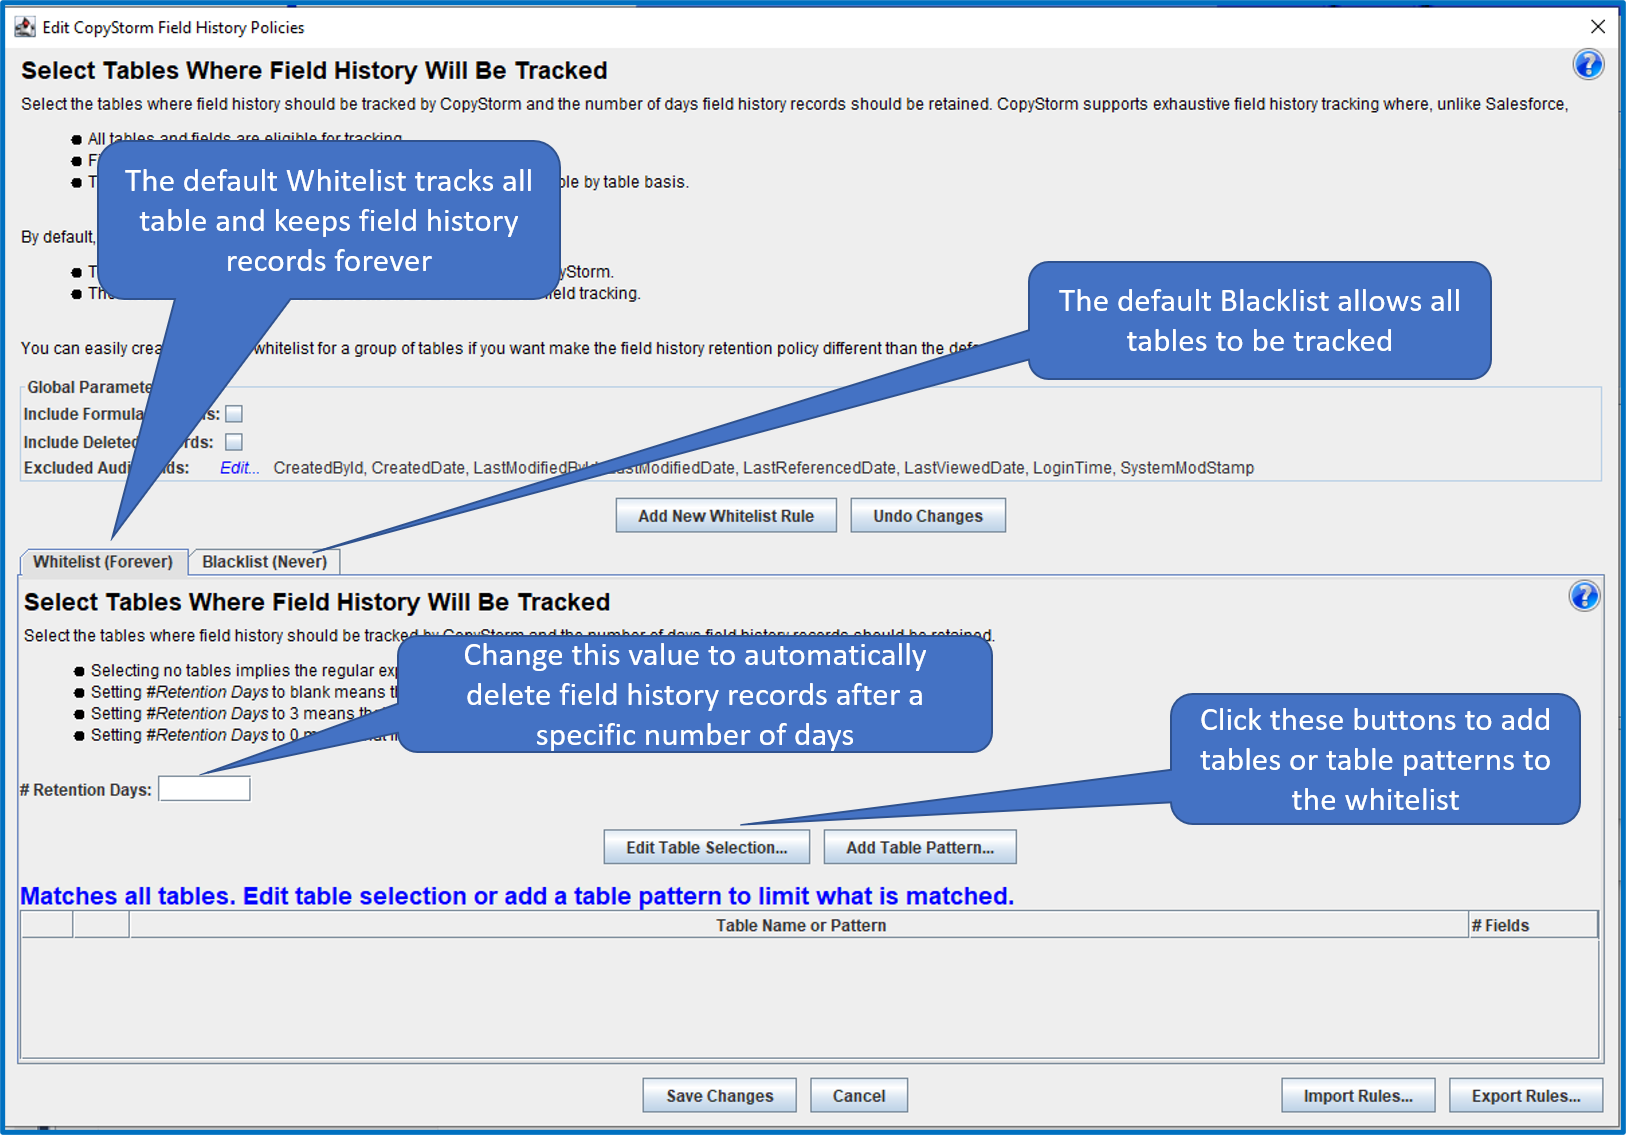Click 'Matches all tables' blue message
Image resolution: width=1626 pixels, height=1135 pixels.
point(517,896)
